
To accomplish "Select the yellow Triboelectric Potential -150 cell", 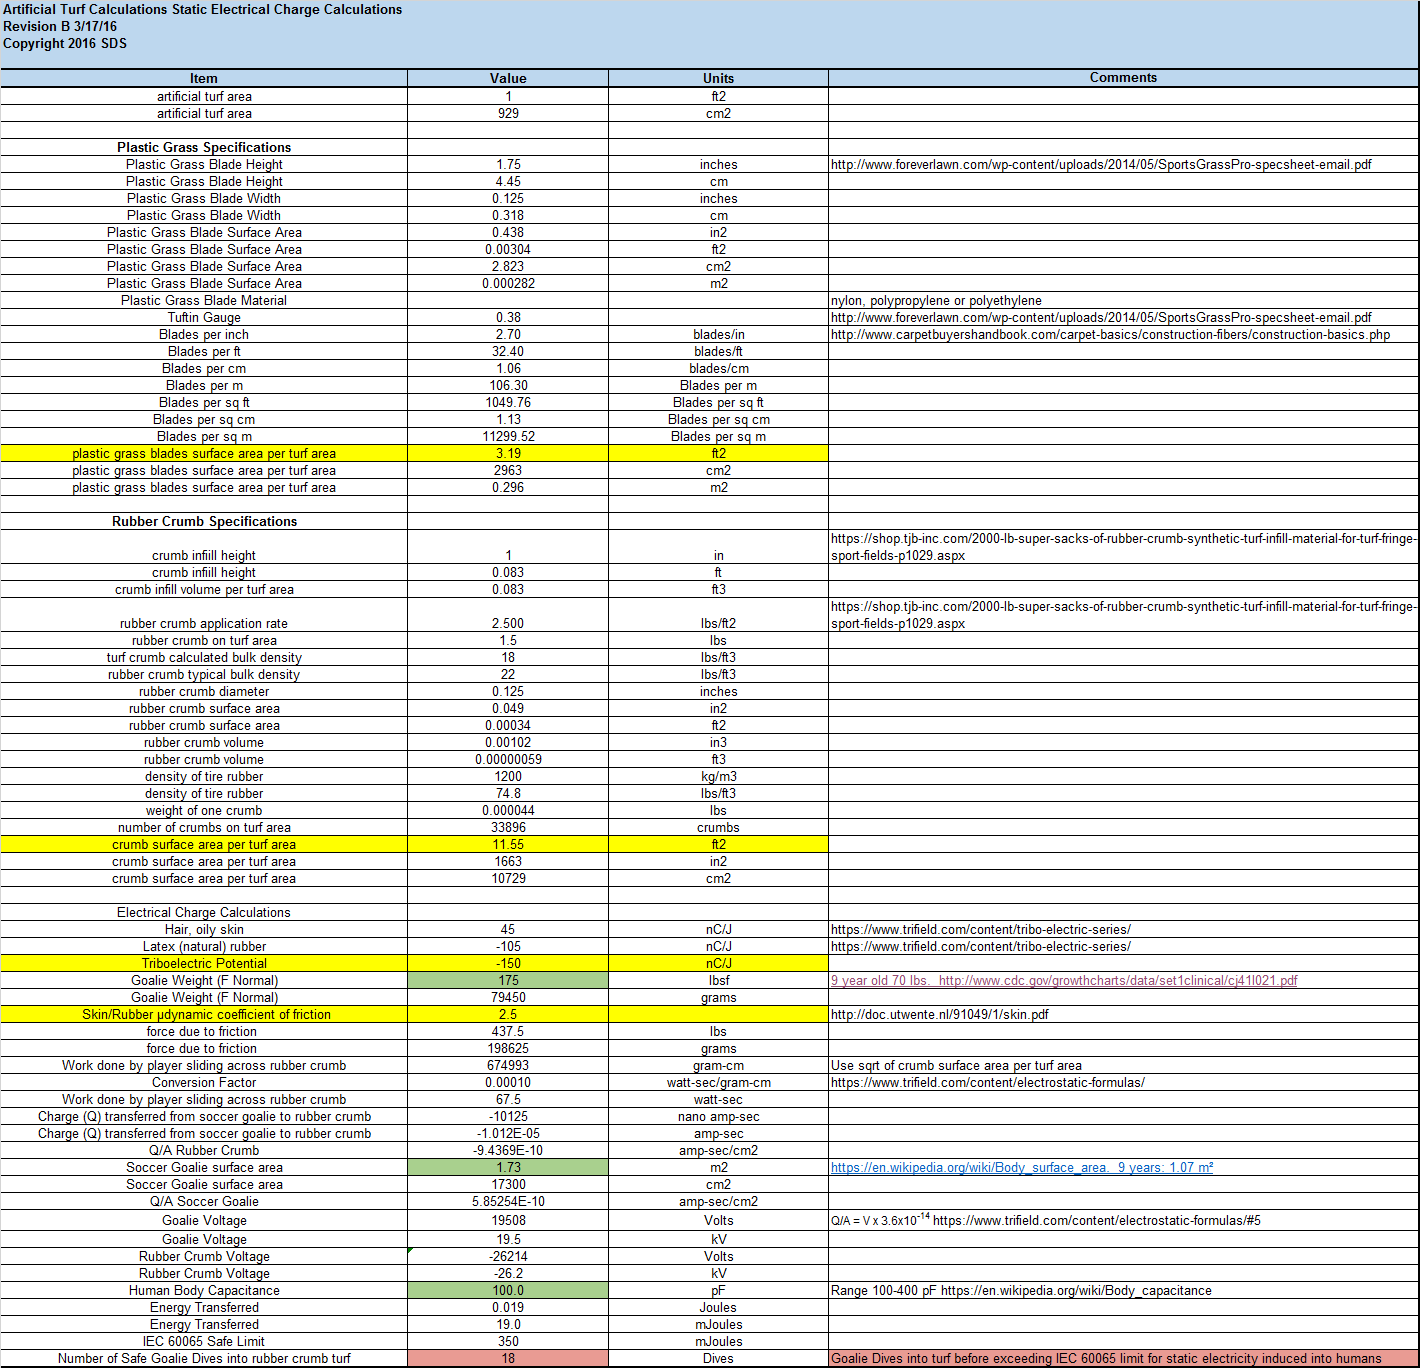I will [508, 963].
